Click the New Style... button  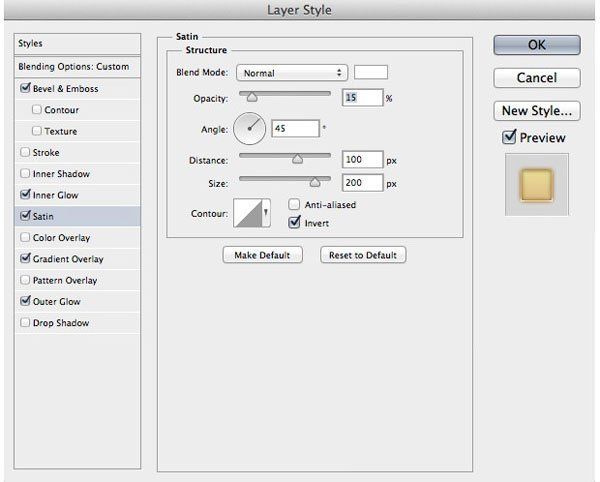click(537, 111)
